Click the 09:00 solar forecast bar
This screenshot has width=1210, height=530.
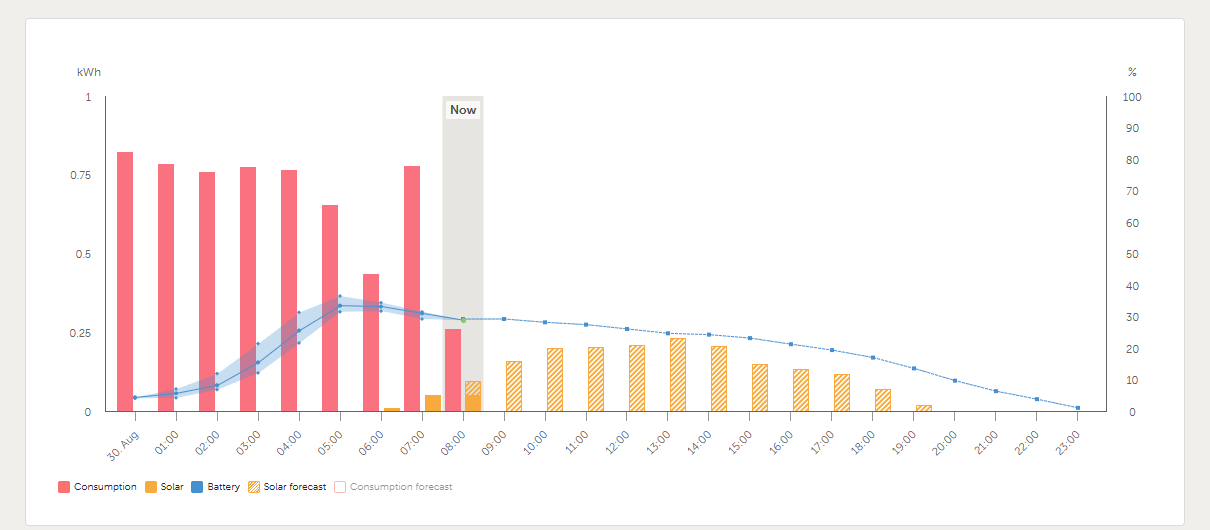[514, 386]
